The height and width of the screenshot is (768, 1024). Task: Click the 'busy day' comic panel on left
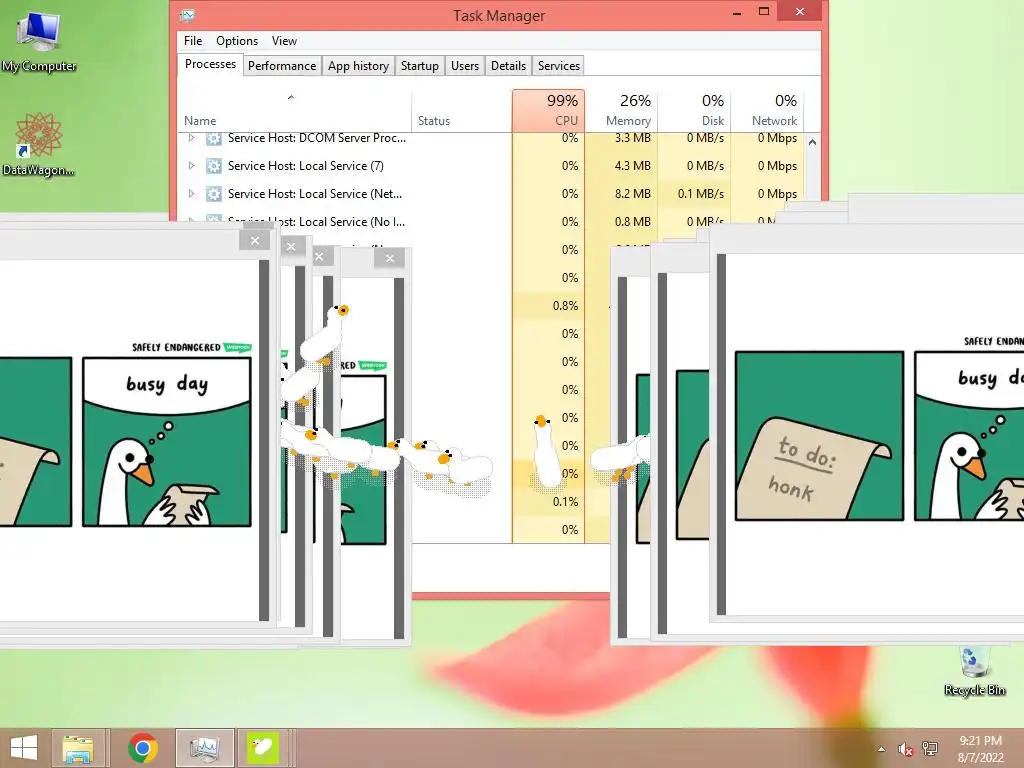(x=167, y=441)
